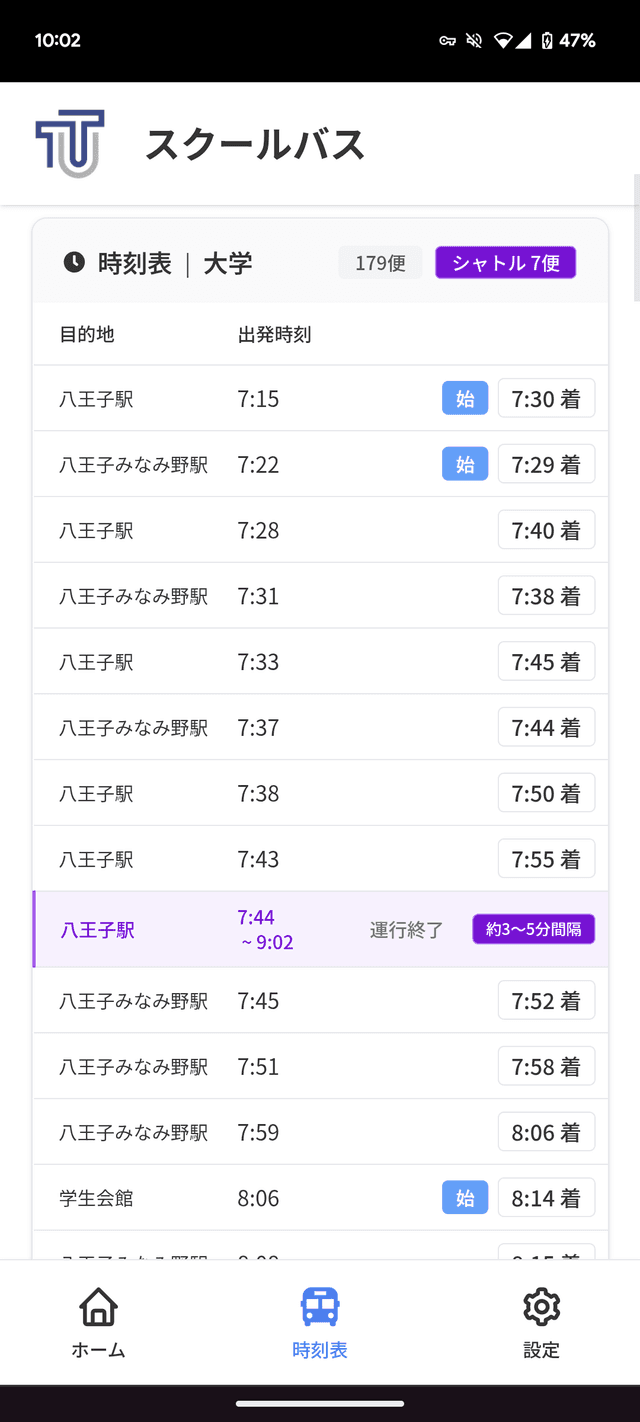
Task: Toggle the 始 badge on the 学生会館 row
Action: (x=464, y=1197)
